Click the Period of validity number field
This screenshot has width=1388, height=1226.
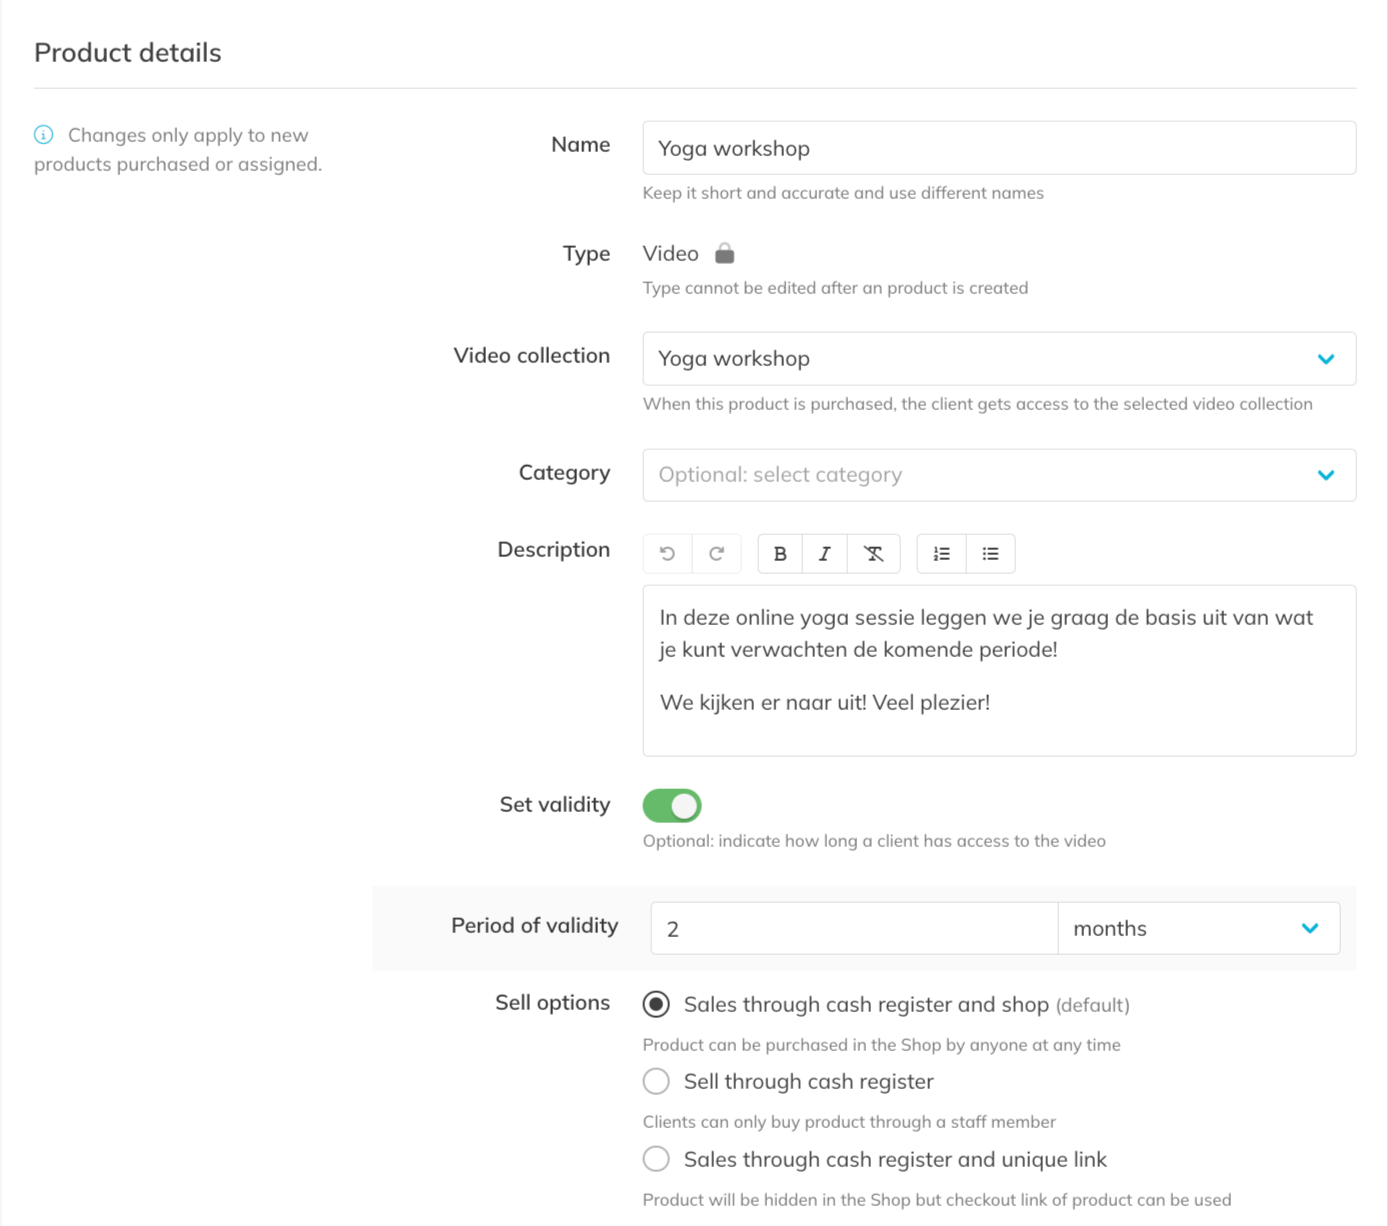[x=853, y=928]
